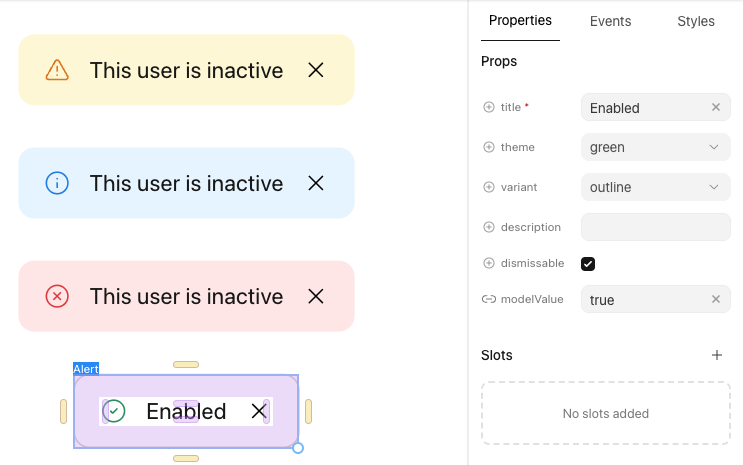The image size is (743, 465).
Task: Expand the variant dropdown showing outline
Action: 655,187
